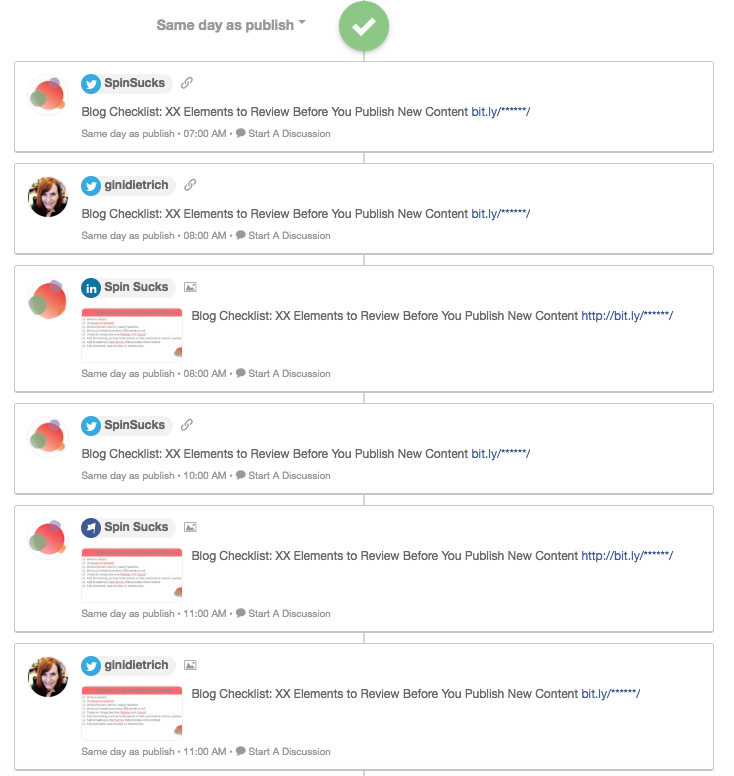
Task: Click the 11:00 AM time on the megaphone Spin Sucks post
Action: (206, 614)
